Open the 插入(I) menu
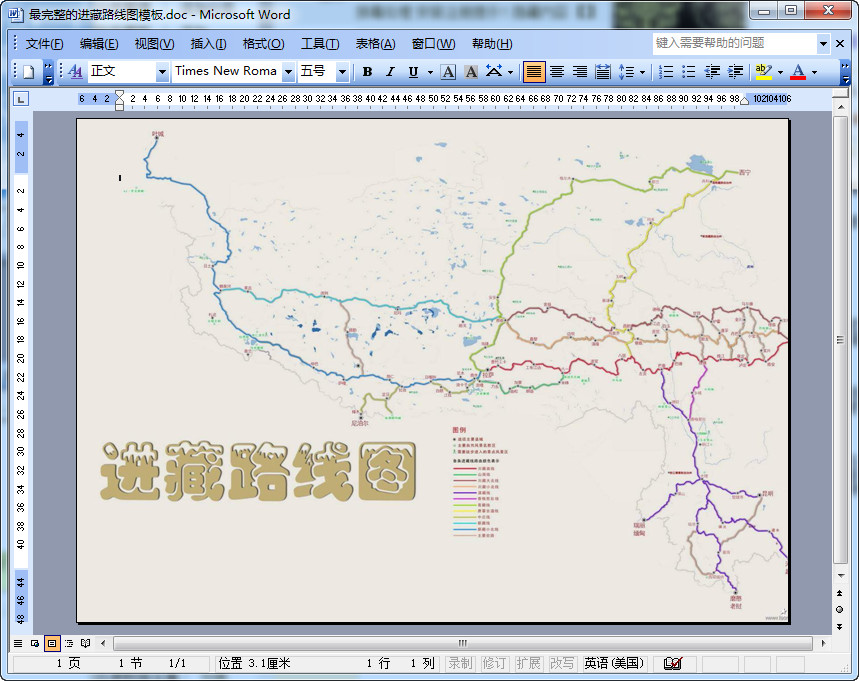The width and height of the screenshot is (859, 681). pyautogui.click(x=208, y=44)
